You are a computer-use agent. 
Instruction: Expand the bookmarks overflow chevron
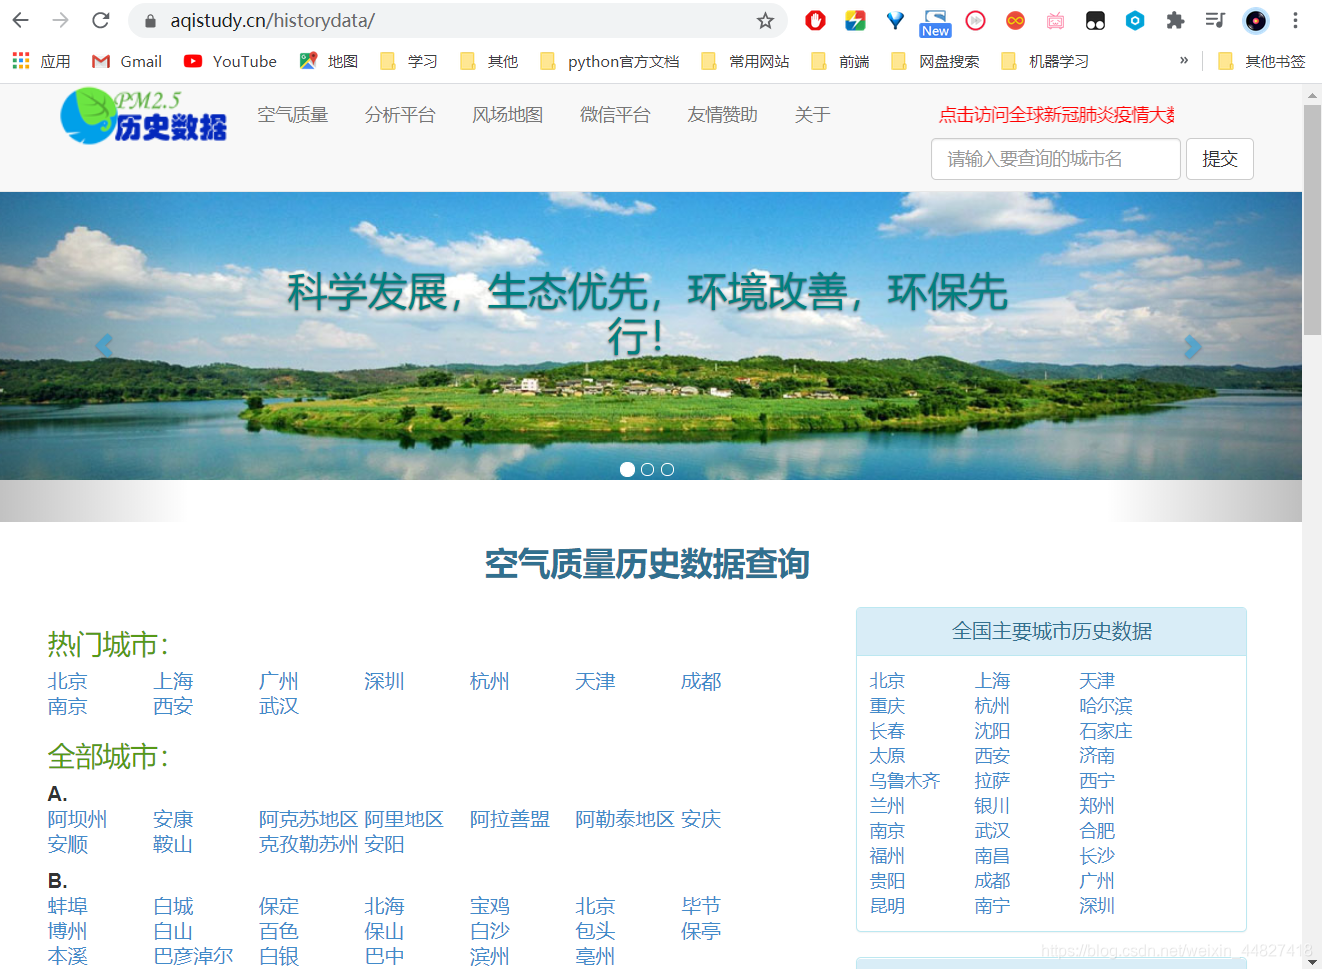(1183, 61)
